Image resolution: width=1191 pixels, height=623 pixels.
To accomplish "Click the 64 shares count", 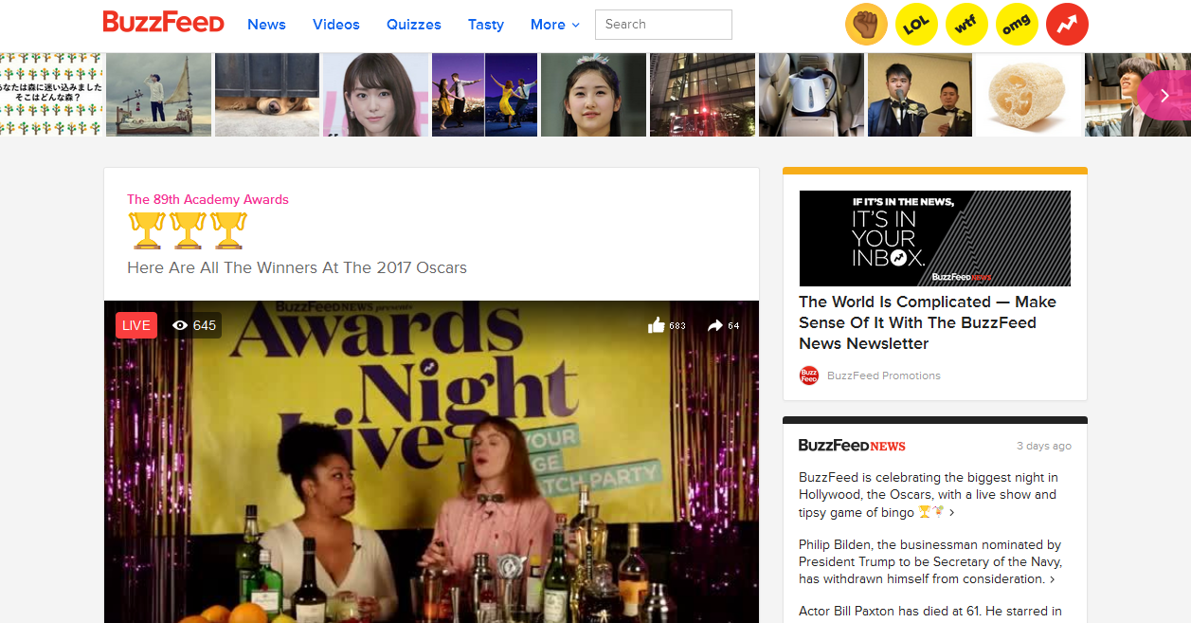I will pyautogui.click(x=734, y=325).
